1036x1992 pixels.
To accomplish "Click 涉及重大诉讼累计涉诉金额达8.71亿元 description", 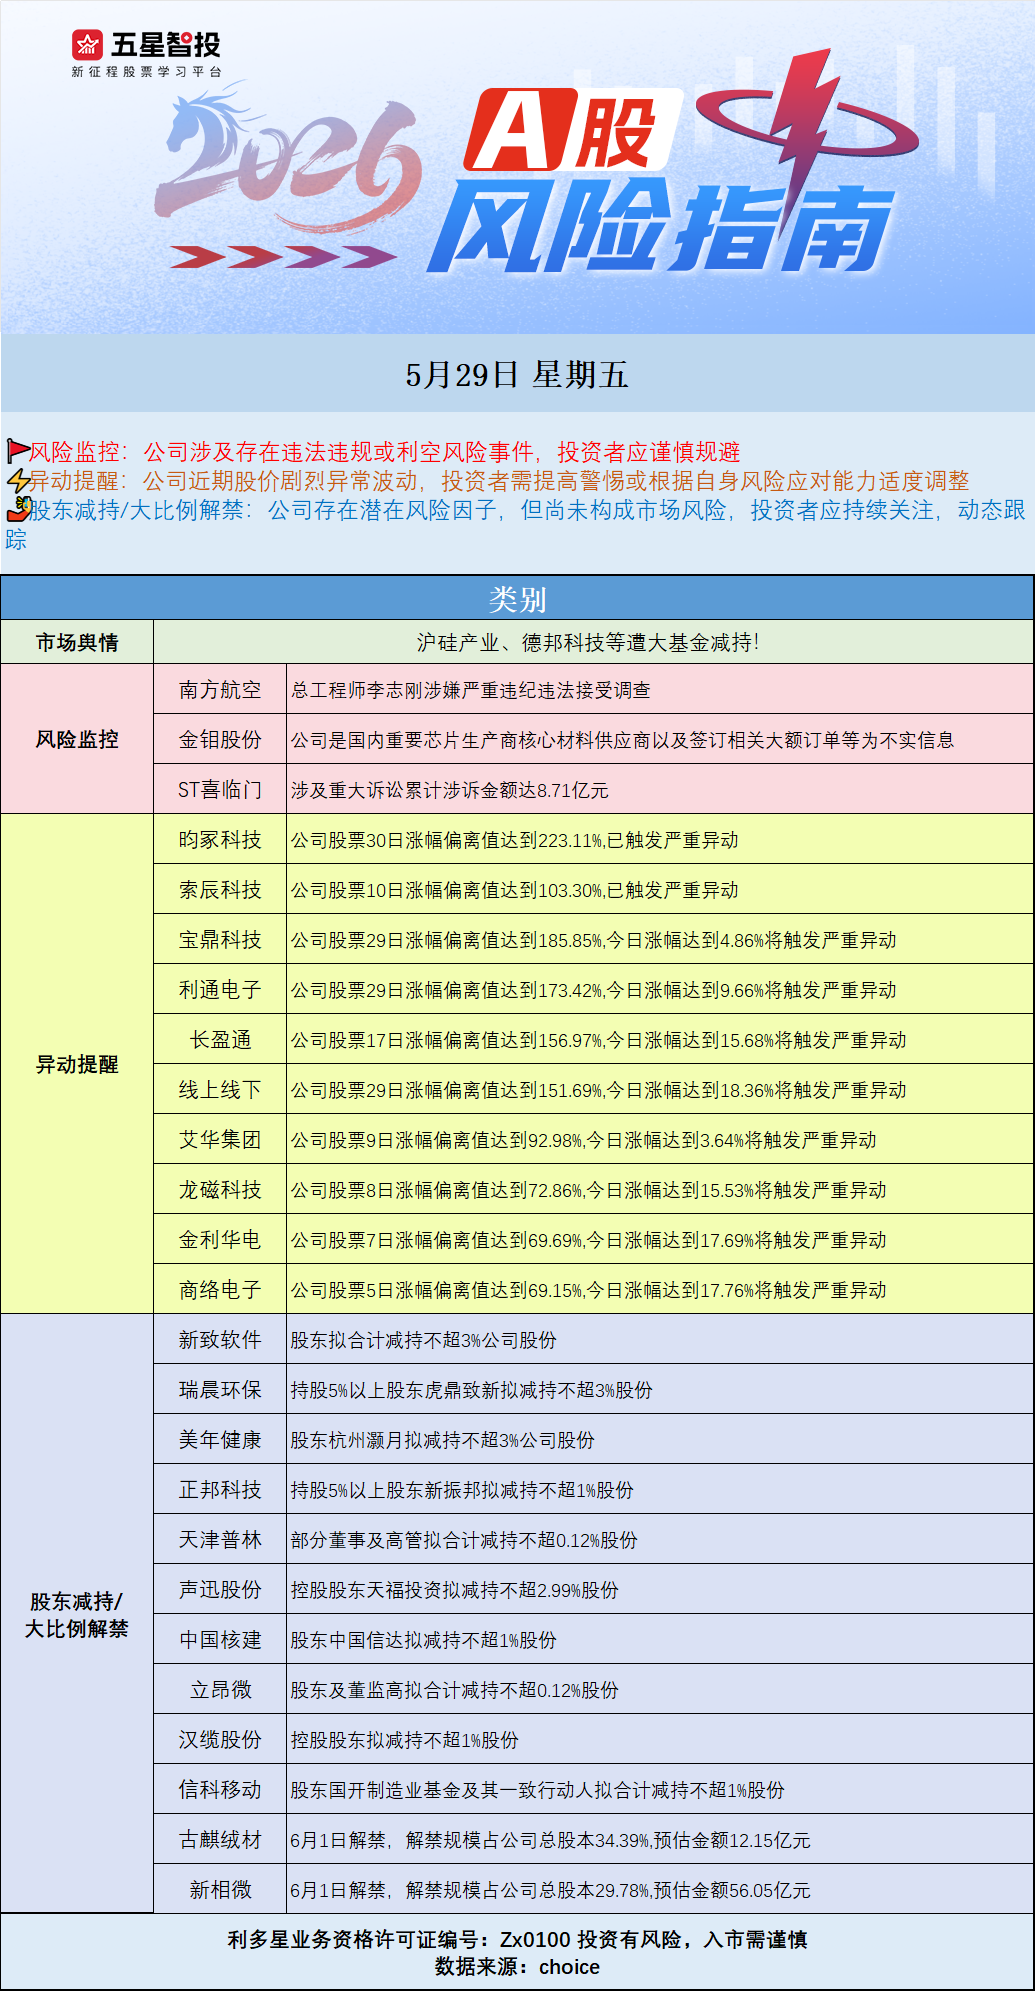I will point(450,790).
